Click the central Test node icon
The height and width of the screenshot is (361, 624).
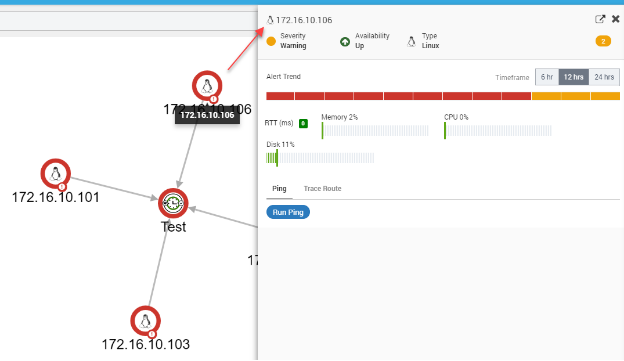173,203
